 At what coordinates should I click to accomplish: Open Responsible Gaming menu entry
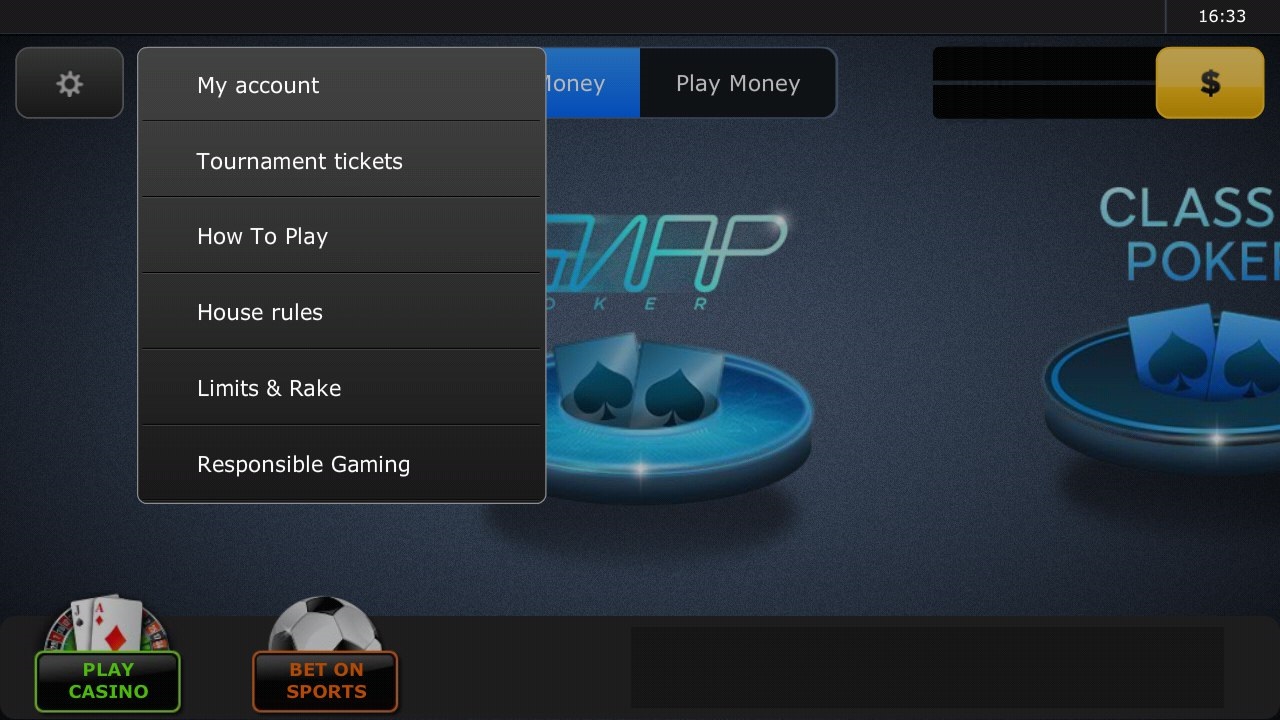[341, 464]
